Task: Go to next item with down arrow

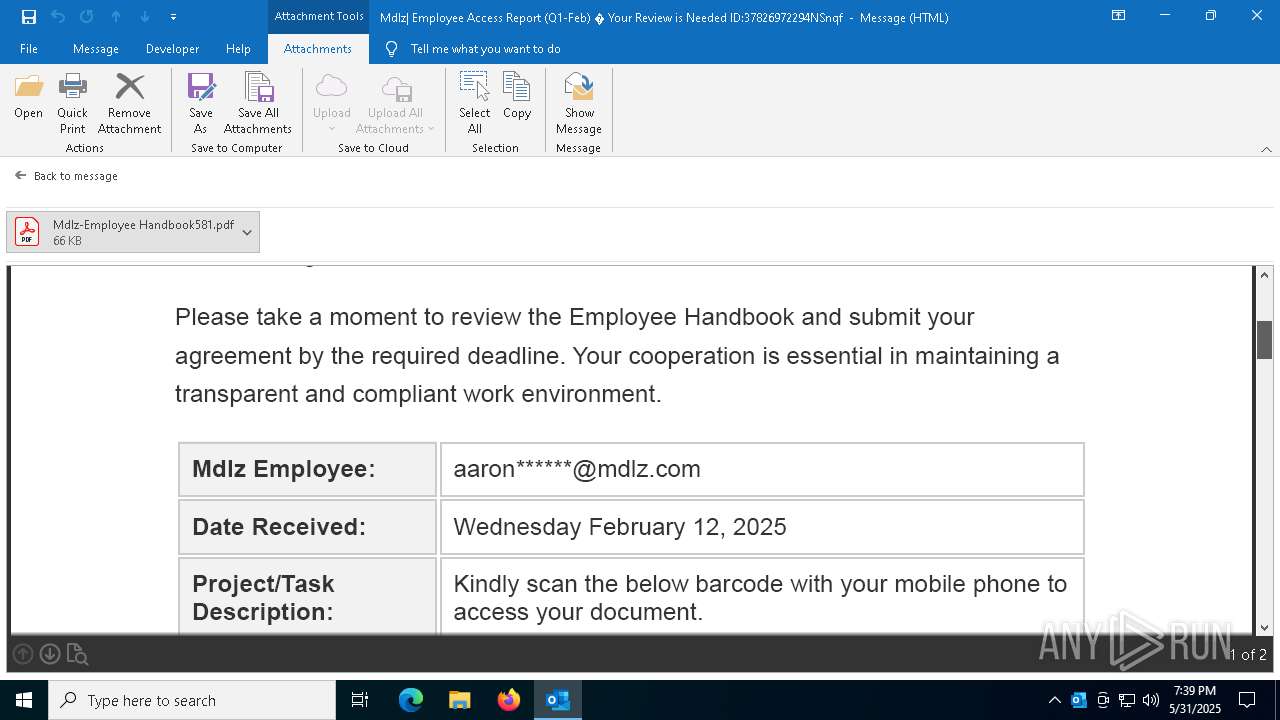Action: 145,17
